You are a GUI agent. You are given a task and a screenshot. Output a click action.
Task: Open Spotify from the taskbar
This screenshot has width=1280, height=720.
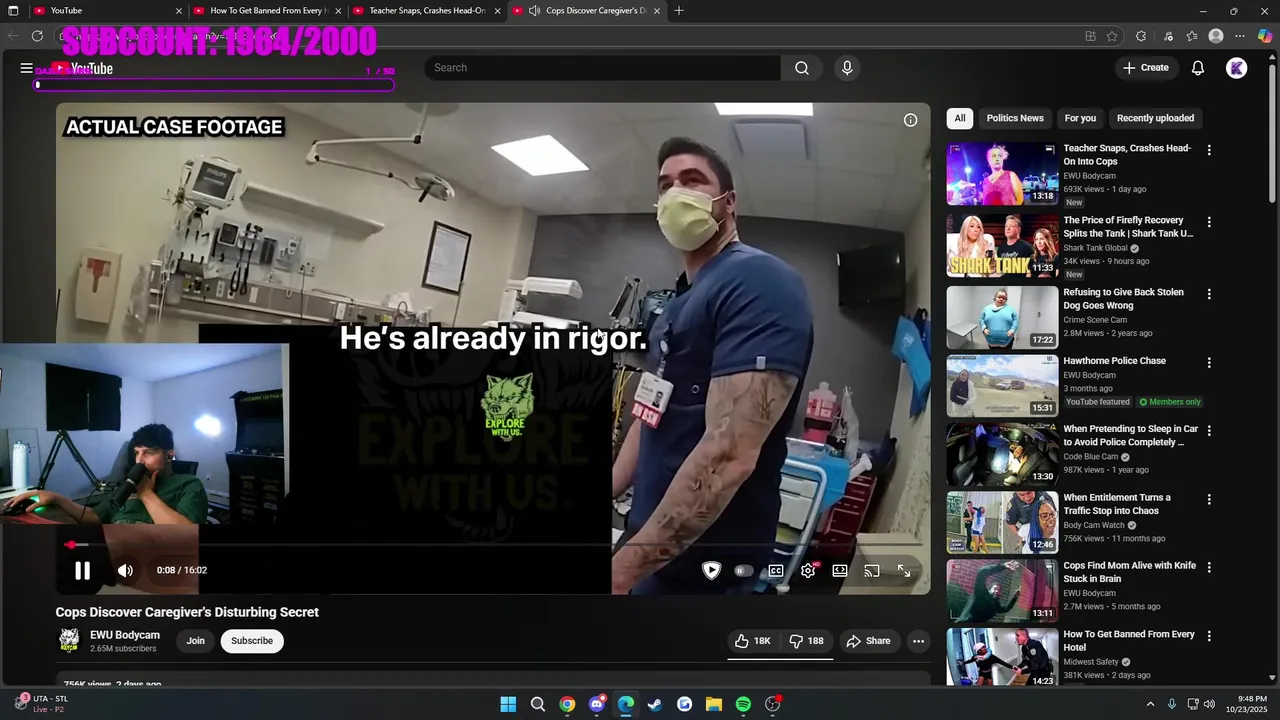coord(743,704)
